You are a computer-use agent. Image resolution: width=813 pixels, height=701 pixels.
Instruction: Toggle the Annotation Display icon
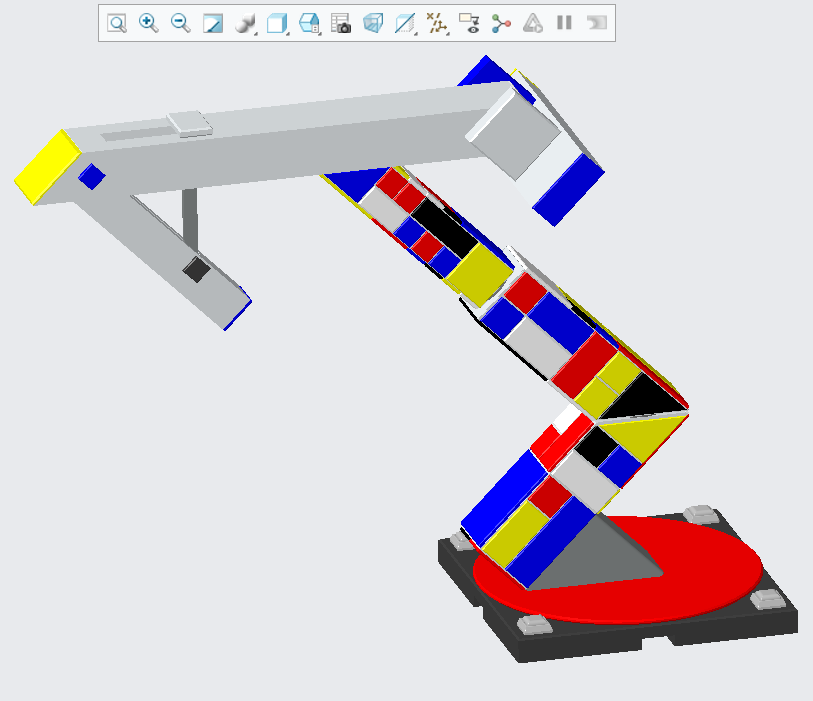[x=470, y=23]
